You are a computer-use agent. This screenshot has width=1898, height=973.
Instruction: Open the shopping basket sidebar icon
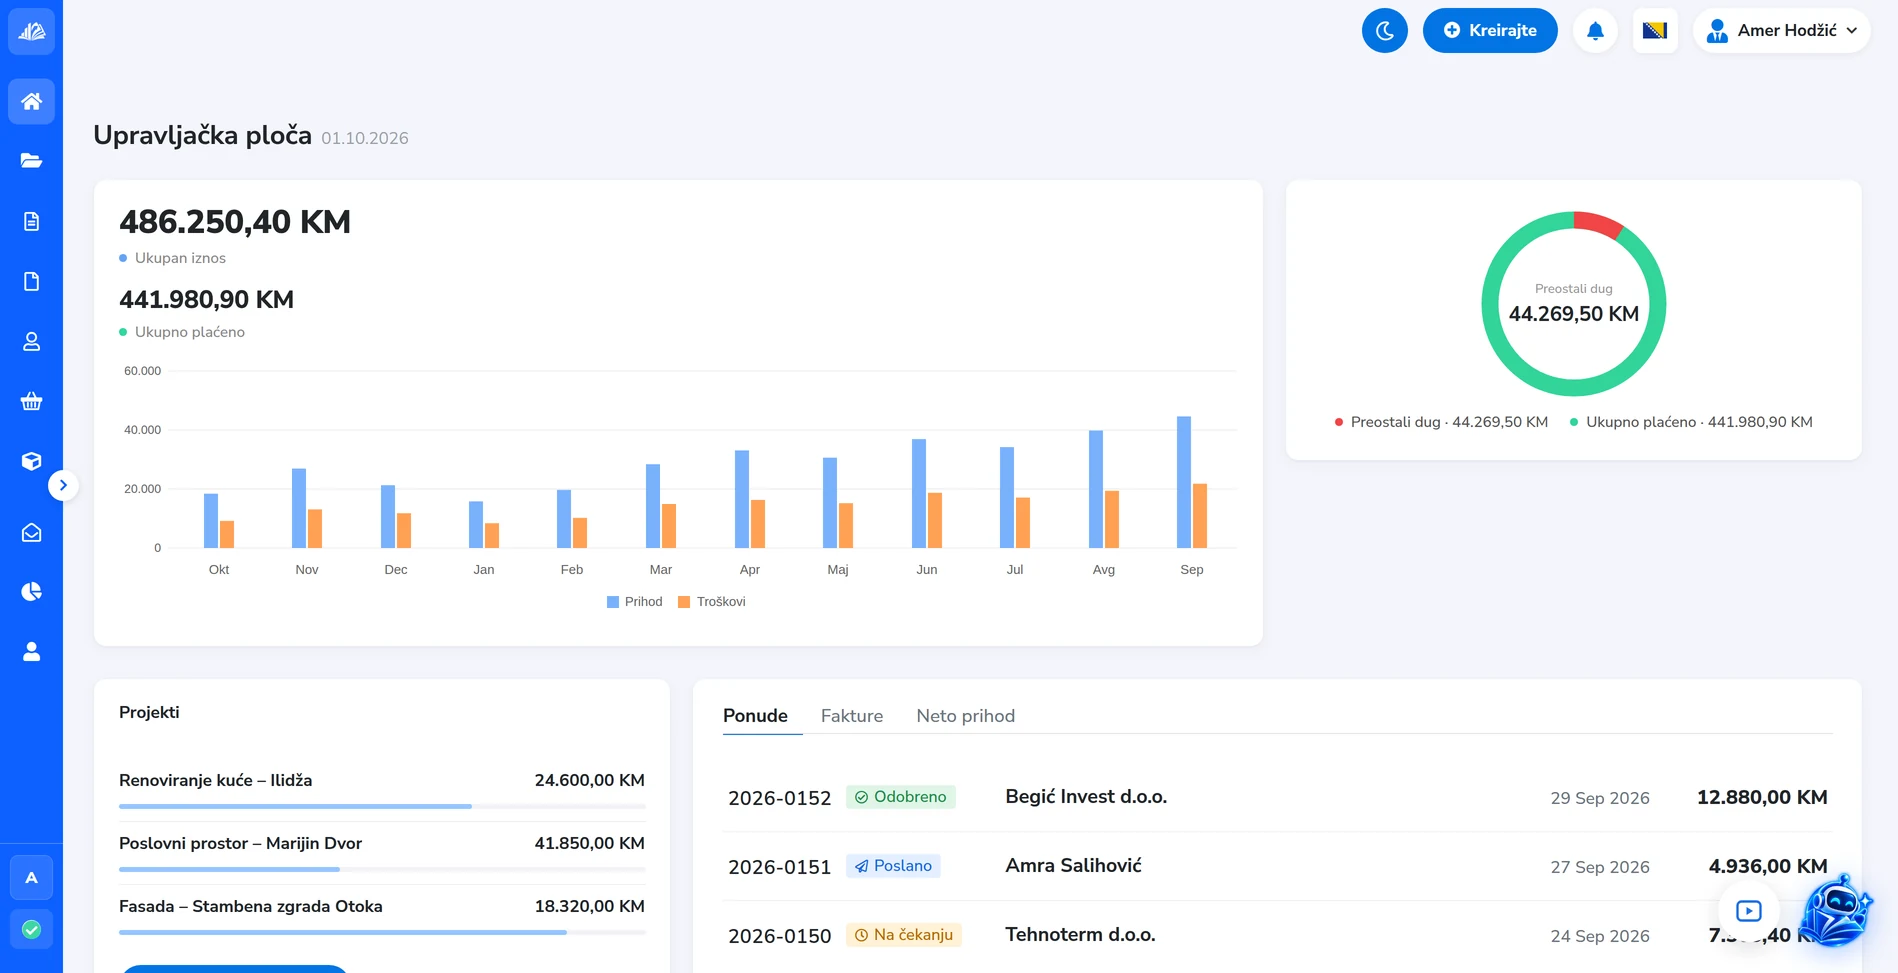[x=31, y=402]
